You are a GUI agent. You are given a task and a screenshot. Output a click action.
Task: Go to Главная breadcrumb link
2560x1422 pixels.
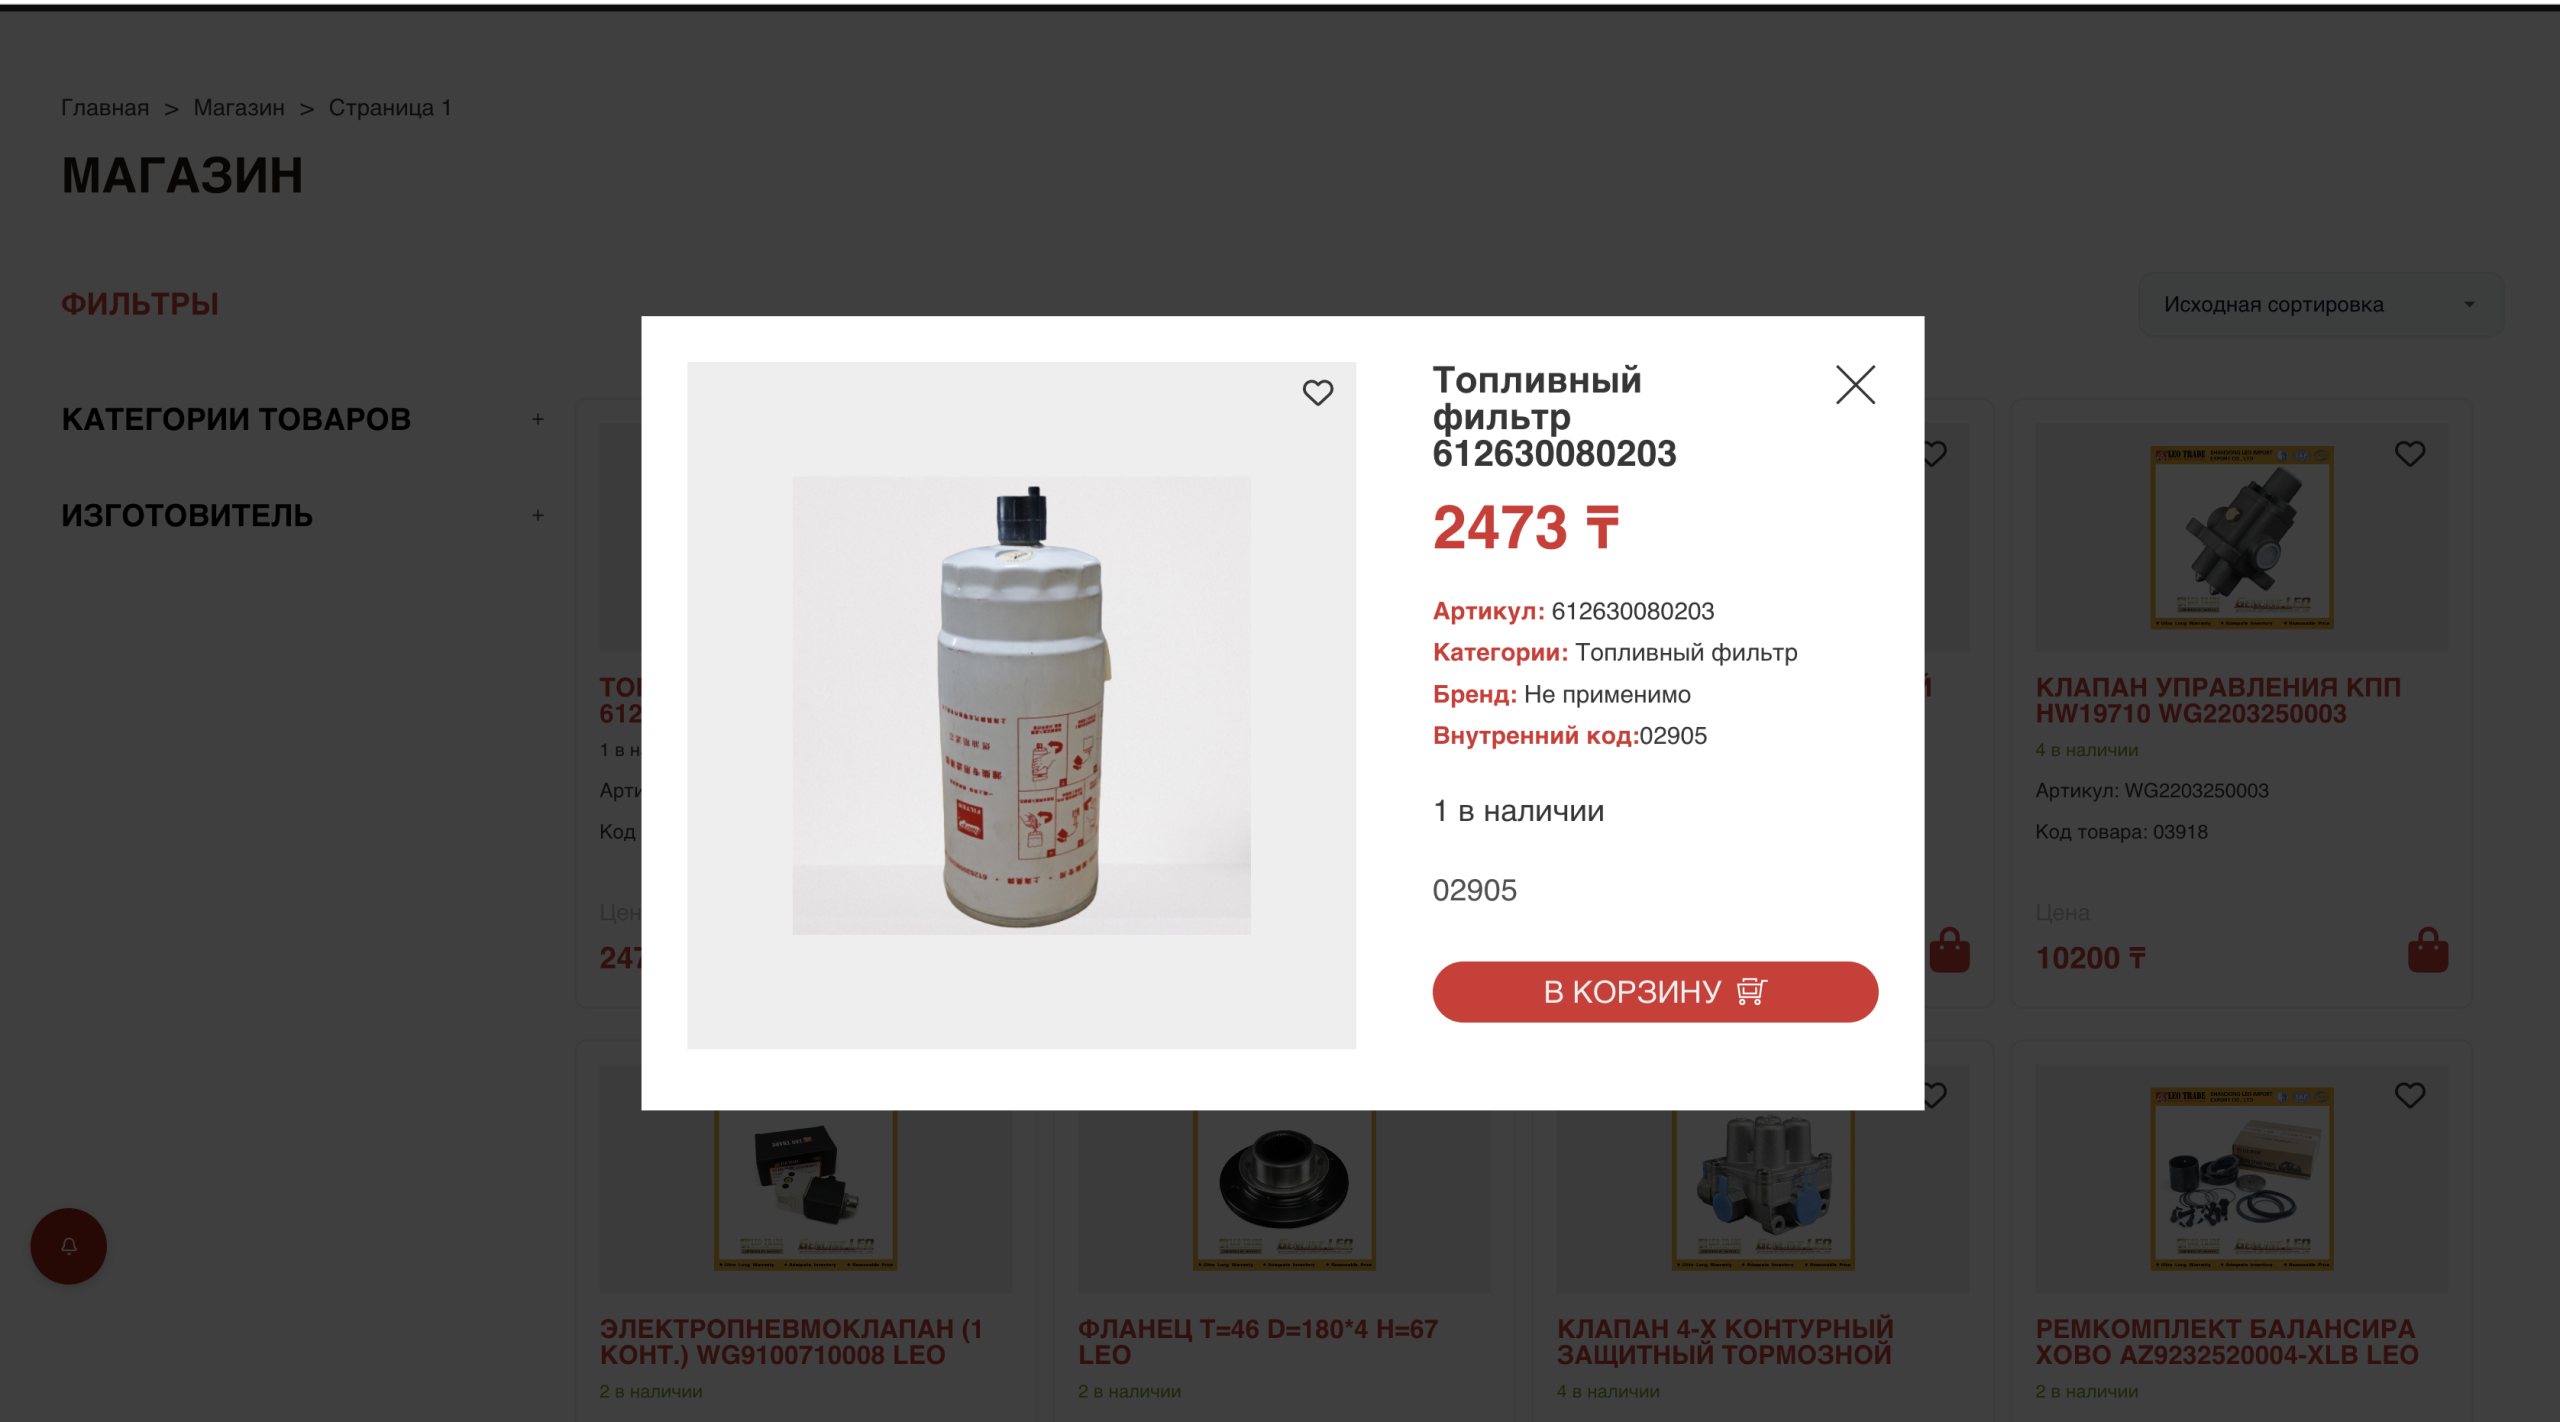point(105,107)
